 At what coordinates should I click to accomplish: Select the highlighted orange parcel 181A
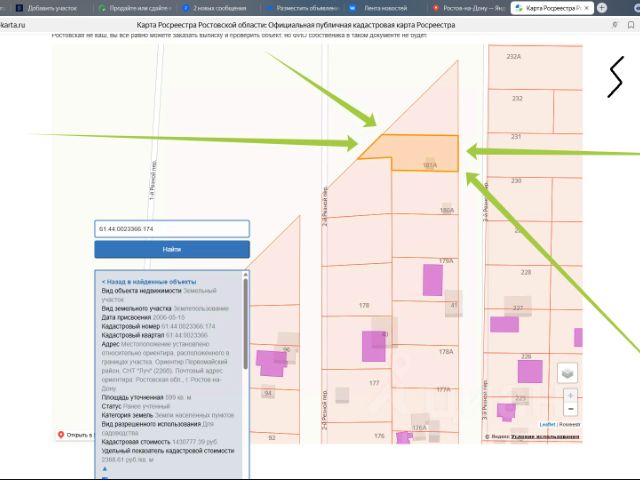point(420,151)
